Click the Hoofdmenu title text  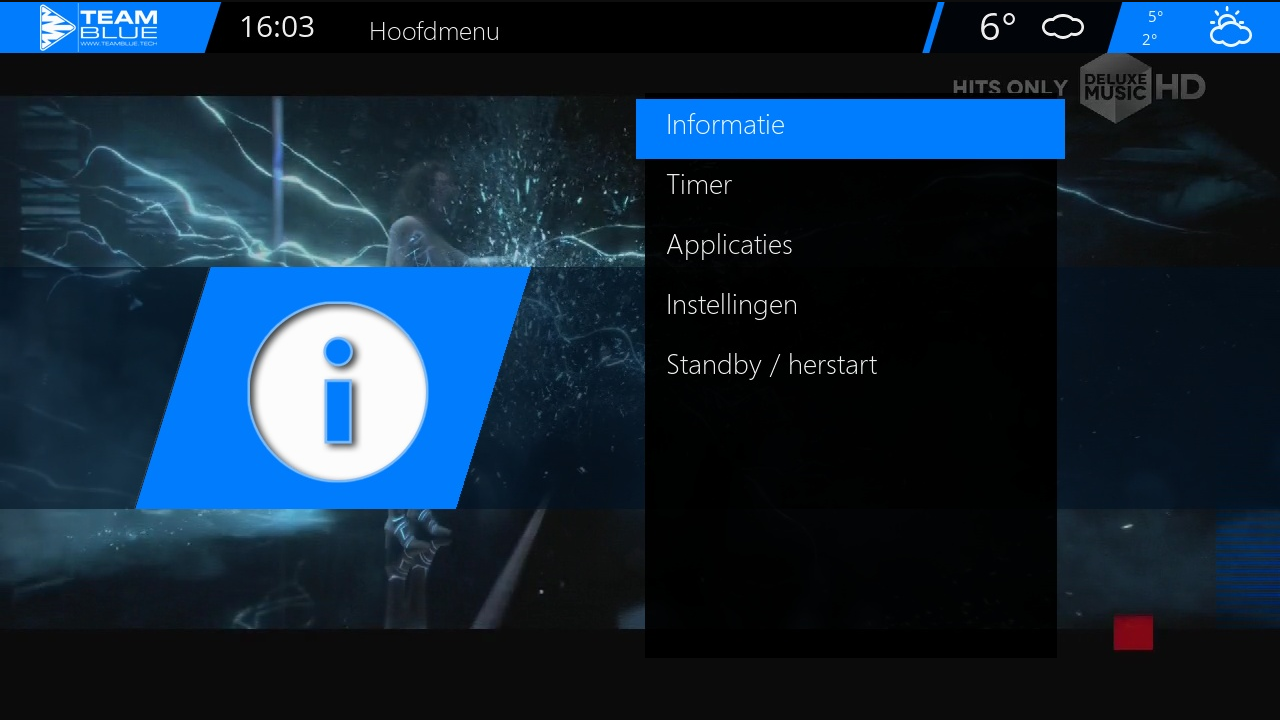[434, 32]
